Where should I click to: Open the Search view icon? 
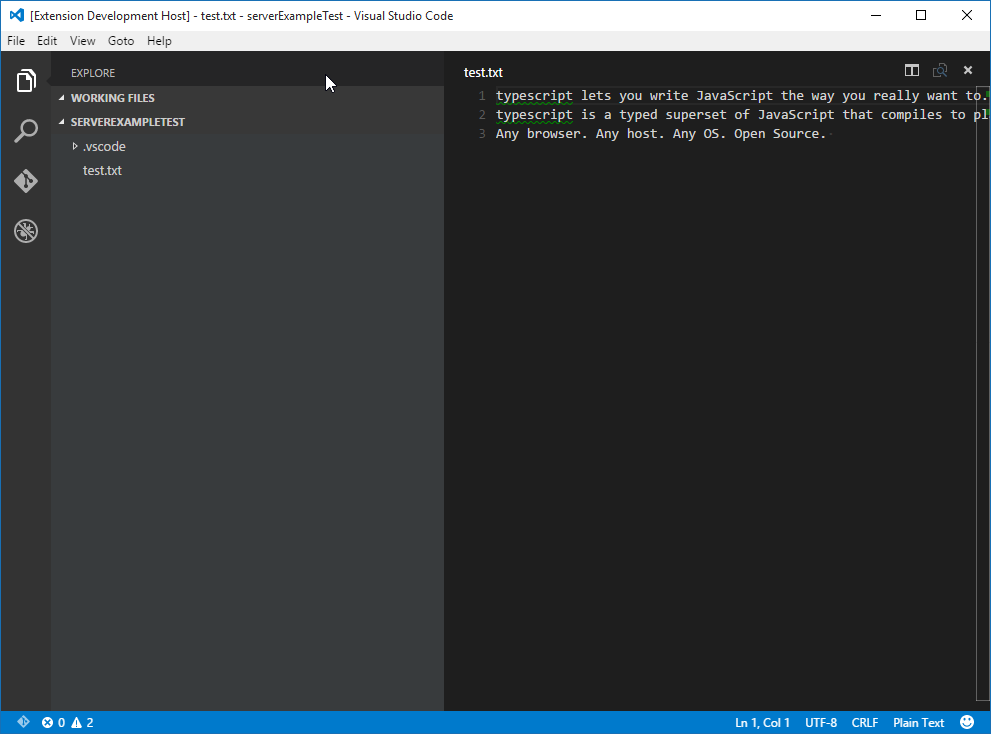[x=26, y=131]
